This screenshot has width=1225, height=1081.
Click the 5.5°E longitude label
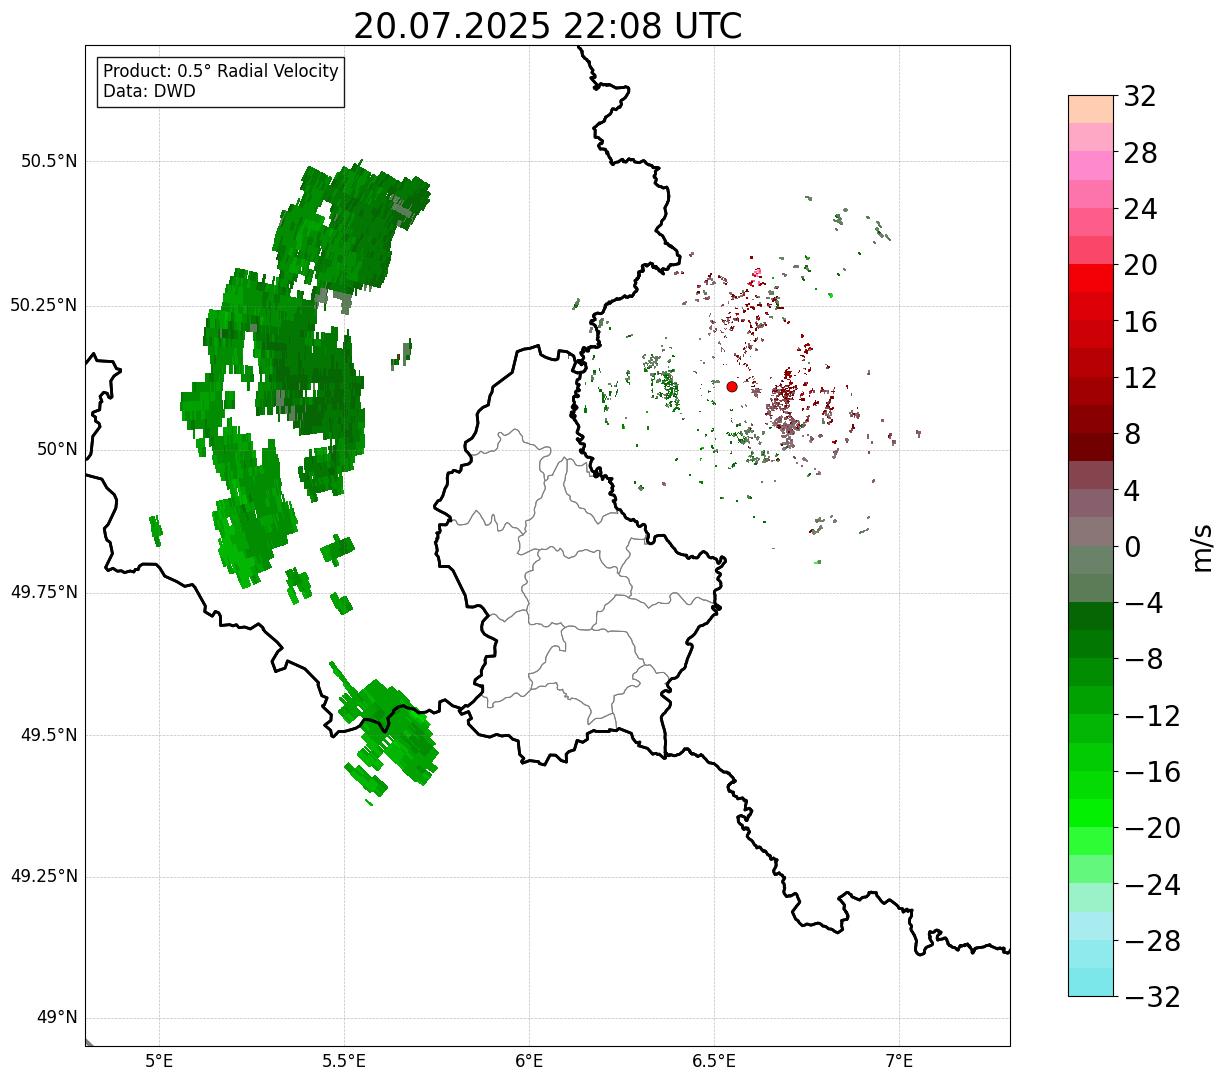344,1061
